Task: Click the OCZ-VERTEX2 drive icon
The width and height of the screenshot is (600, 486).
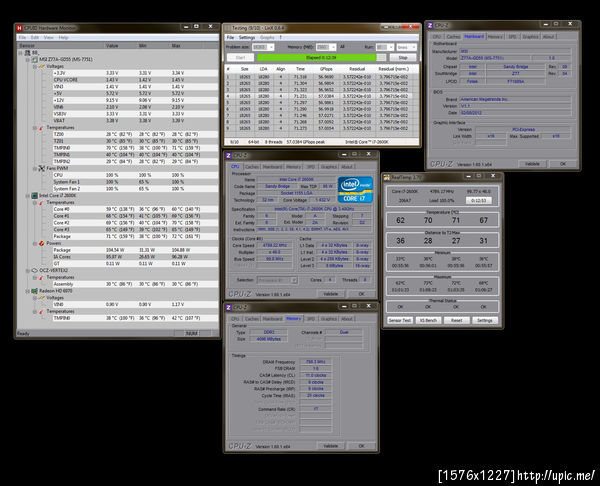Action: tap(34, 270)
